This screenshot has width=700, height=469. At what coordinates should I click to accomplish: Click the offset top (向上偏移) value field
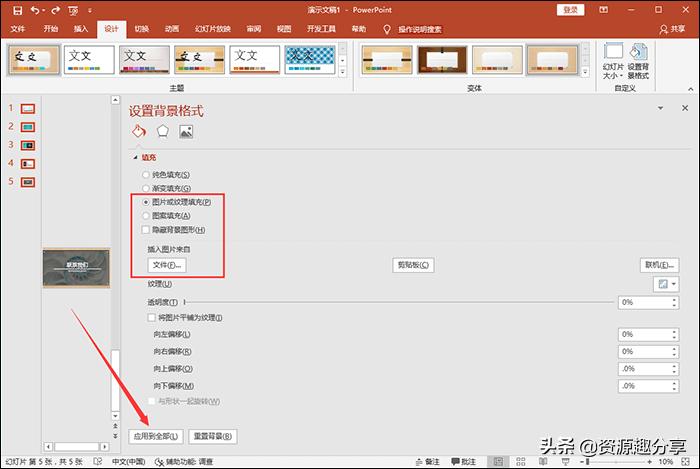point(644,369)
